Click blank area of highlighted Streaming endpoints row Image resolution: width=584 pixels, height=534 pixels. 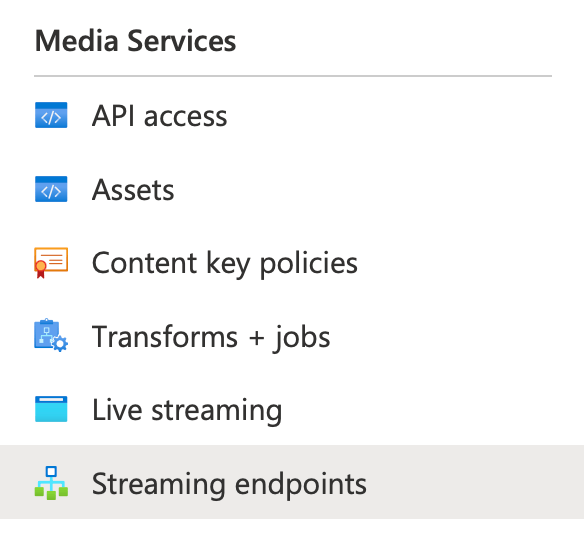[473, 482]
